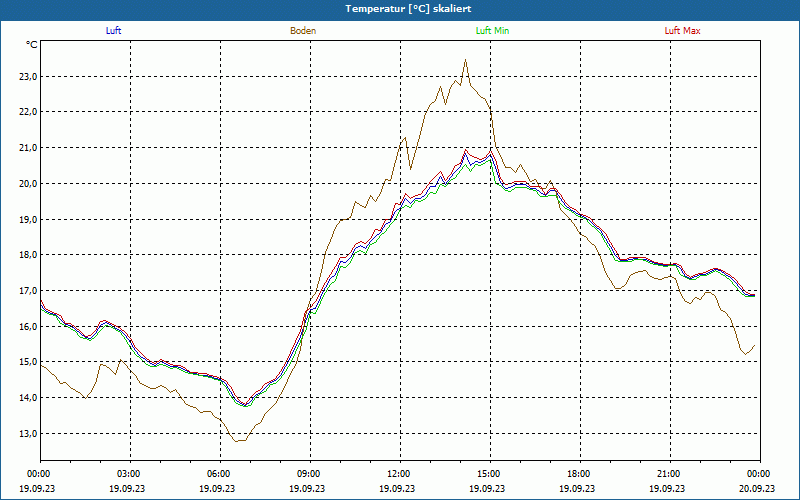800x500 pixels.
Task: Click the 20.09.23 date label
Action: click(x=757, y=488)
